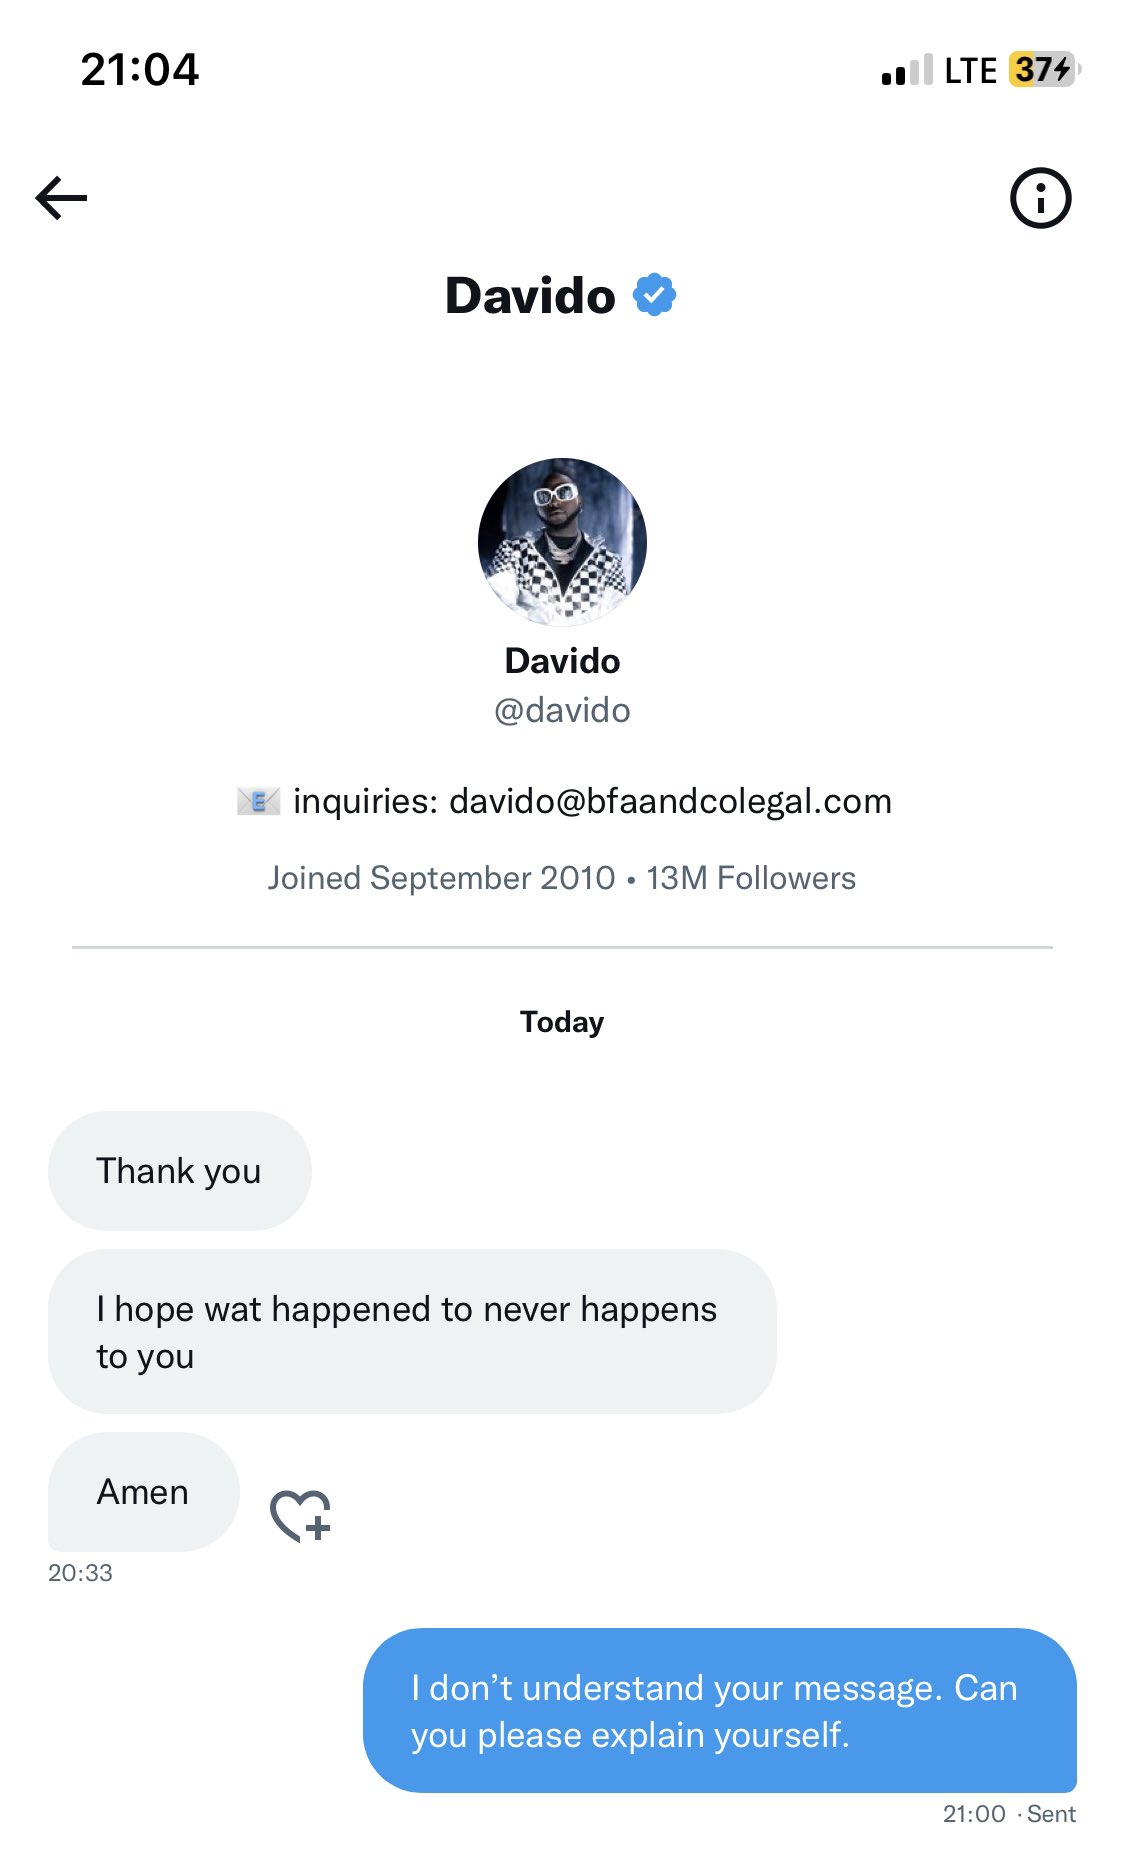Open conversation info icon
The image size is (1125, 1857).
(x=1040, y=198)
